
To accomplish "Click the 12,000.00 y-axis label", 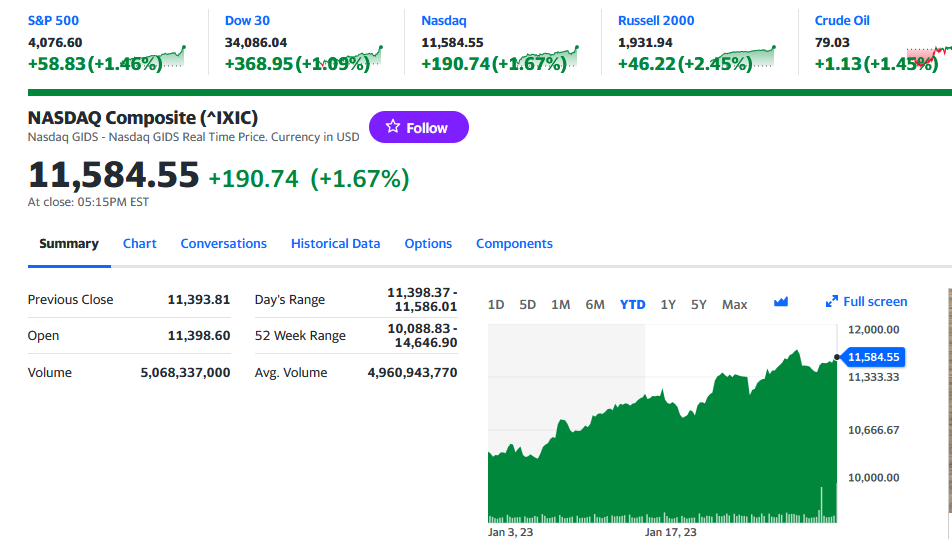I will point(874,330).
